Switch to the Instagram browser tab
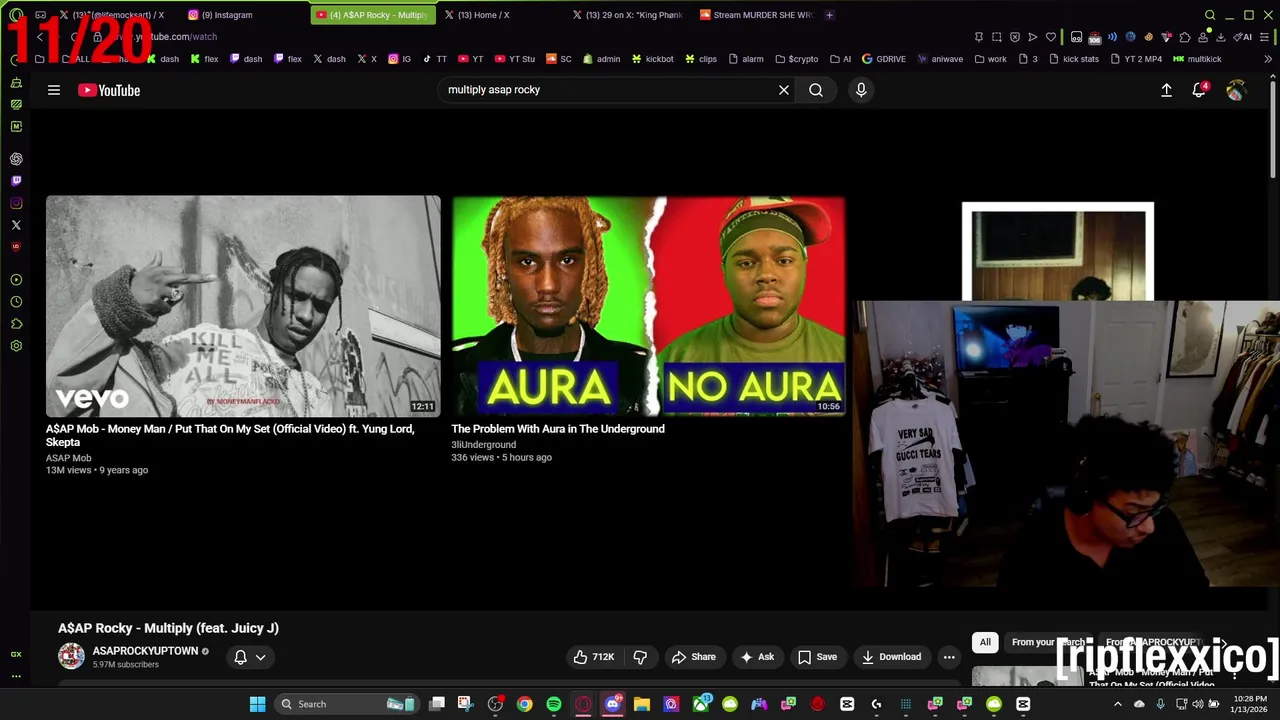The height and width of the screenshot is (720, 1280). (243, 15)
